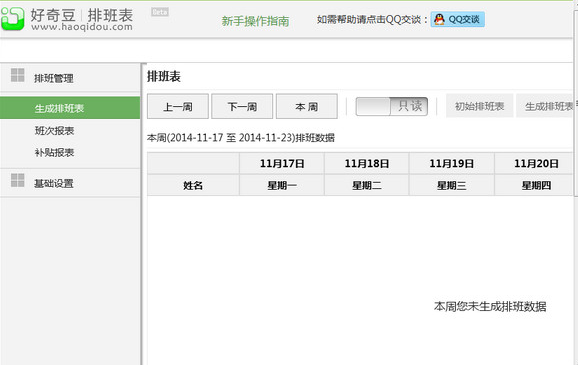Click the 11月19日 column header
This screenshot has height=365, width=578.
point(452,163)
